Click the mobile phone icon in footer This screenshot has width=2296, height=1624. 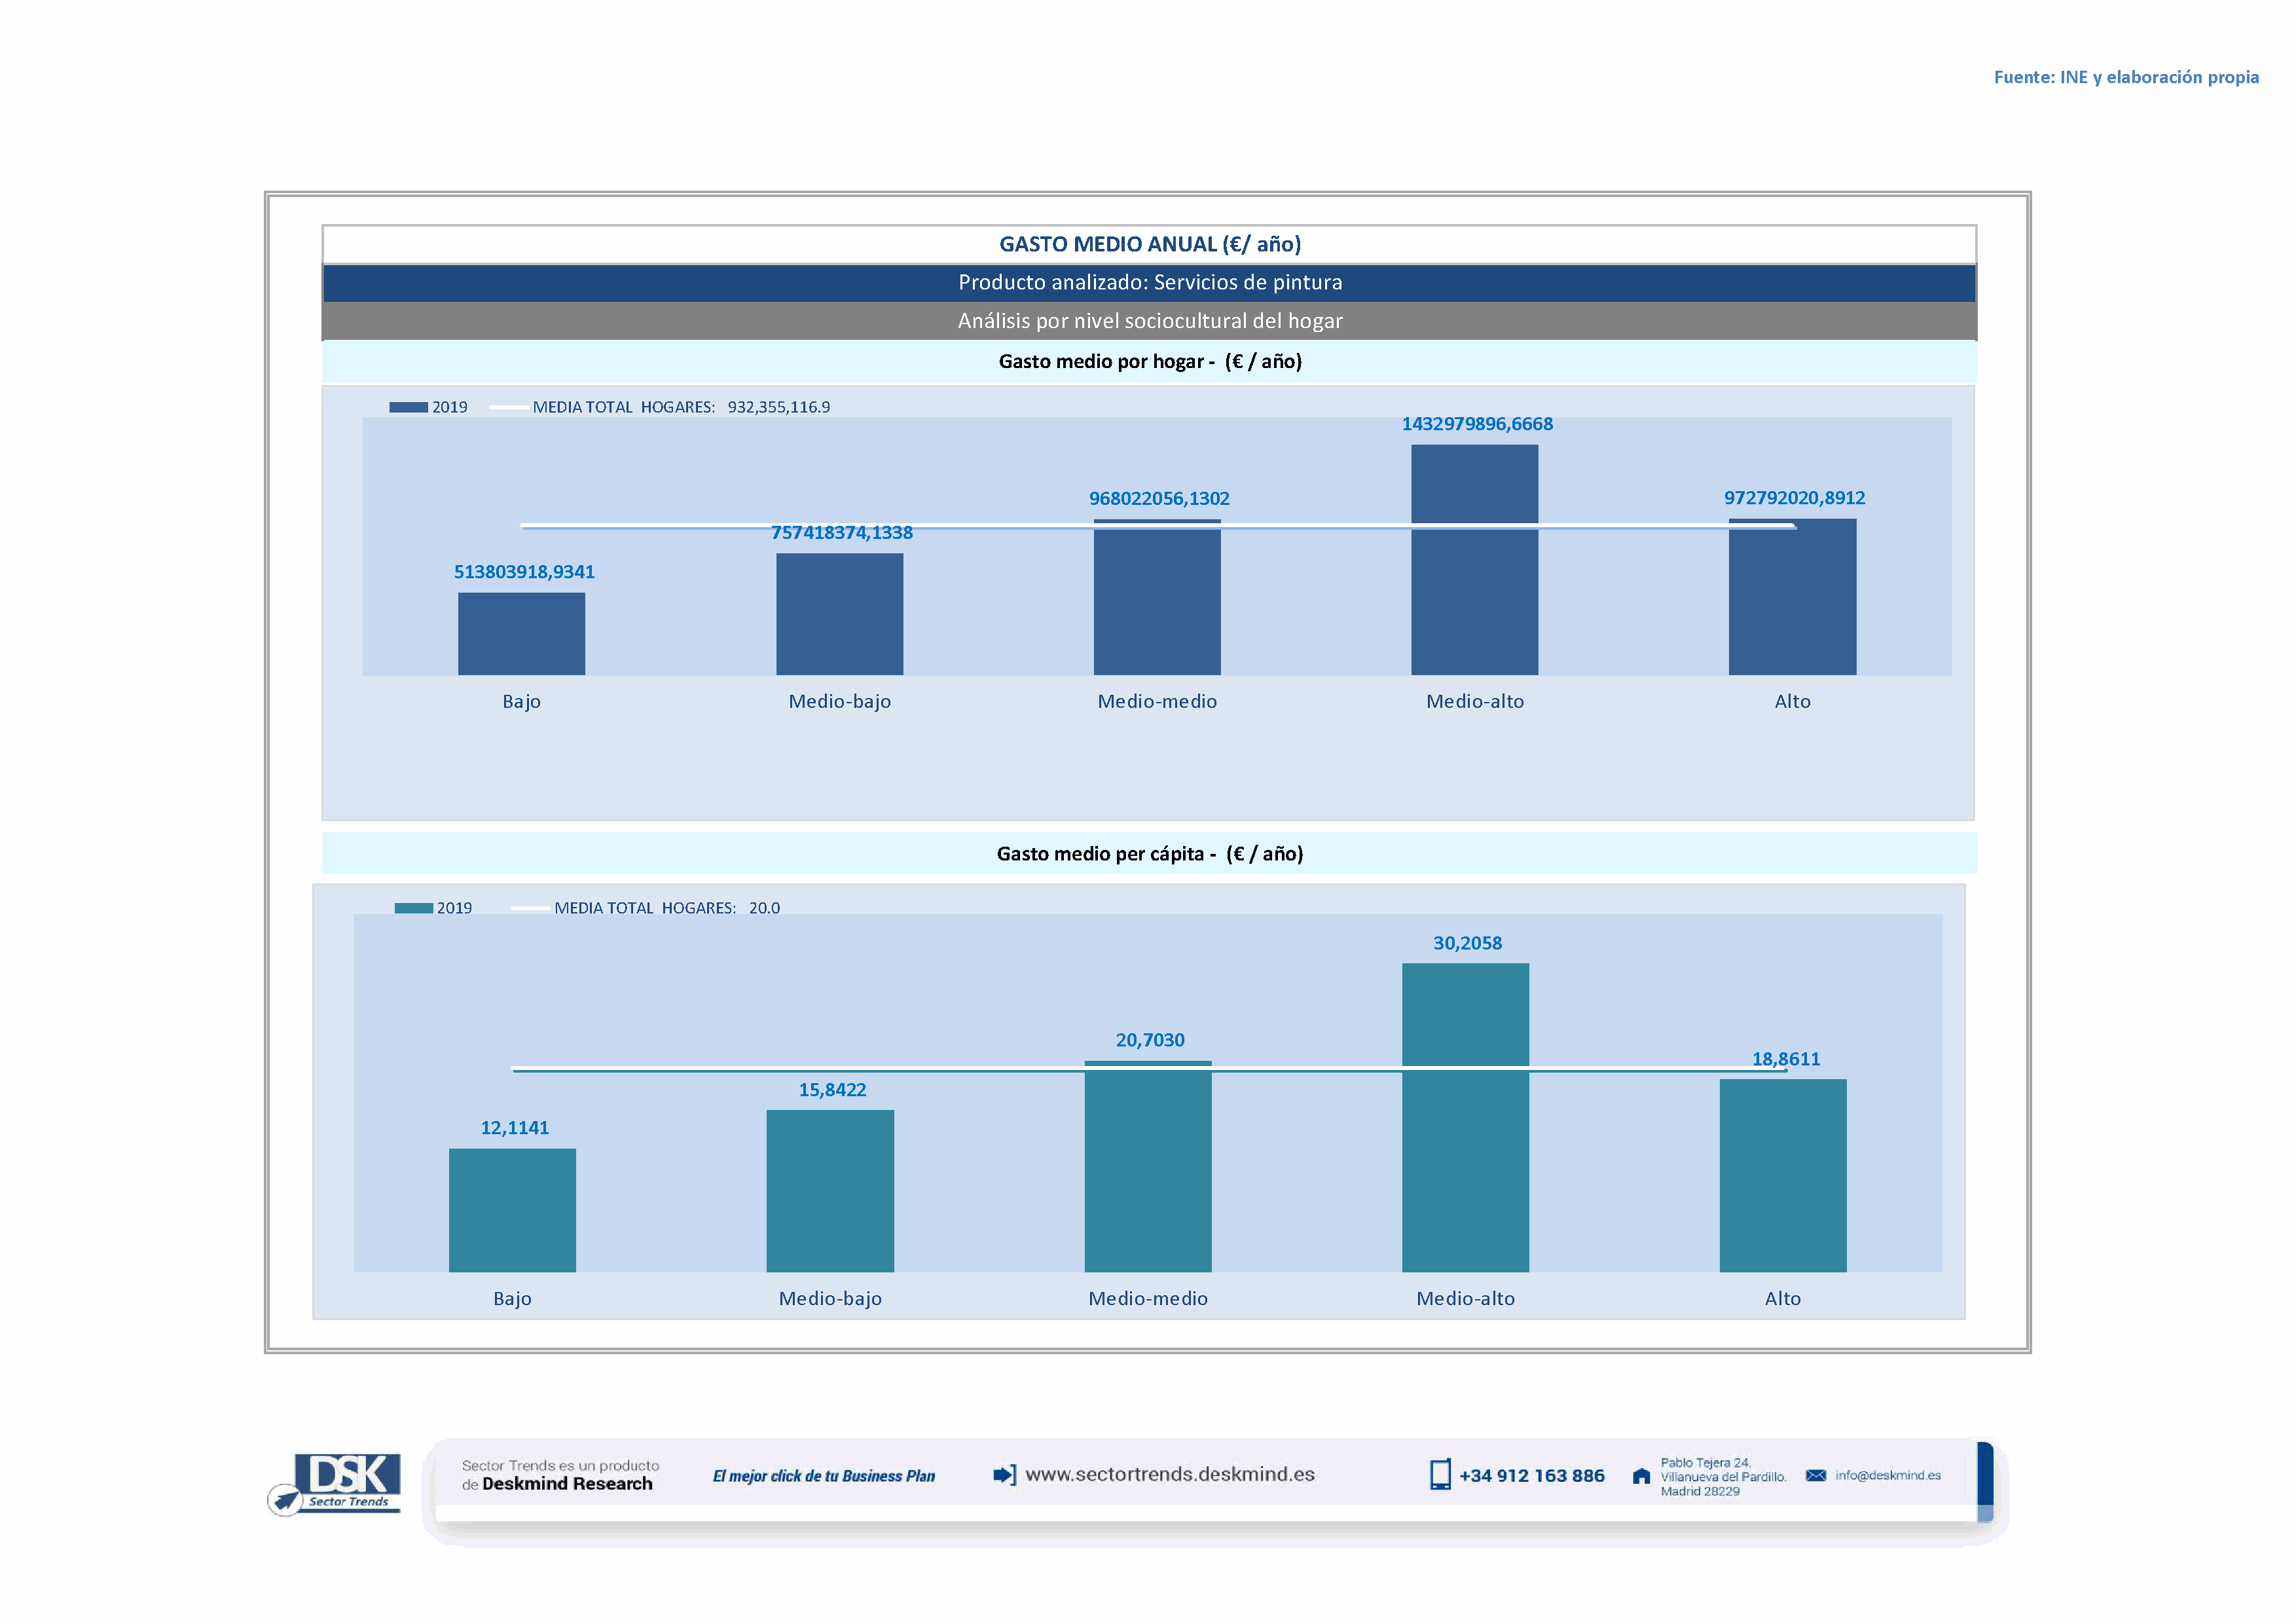(1439, 1475)
